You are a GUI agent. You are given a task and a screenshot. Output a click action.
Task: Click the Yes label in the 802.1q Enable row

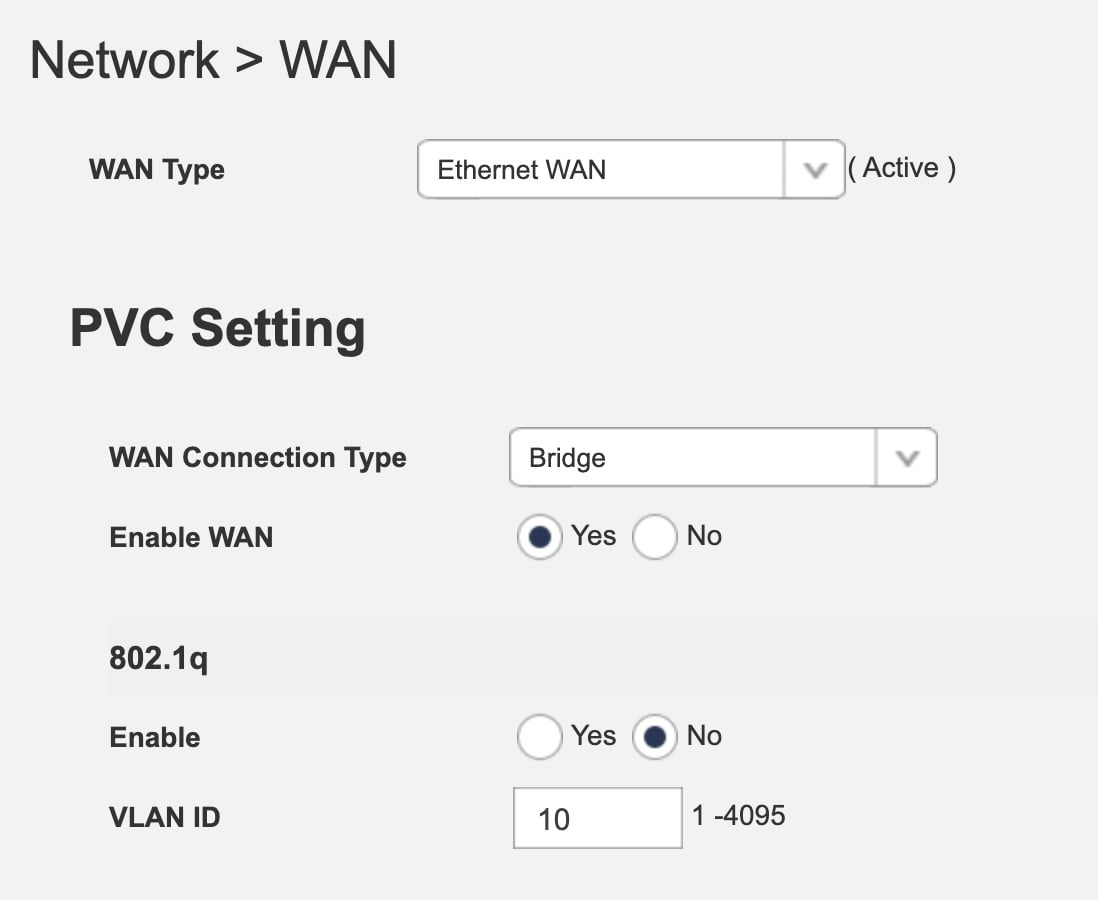click(x=594, y=736)
